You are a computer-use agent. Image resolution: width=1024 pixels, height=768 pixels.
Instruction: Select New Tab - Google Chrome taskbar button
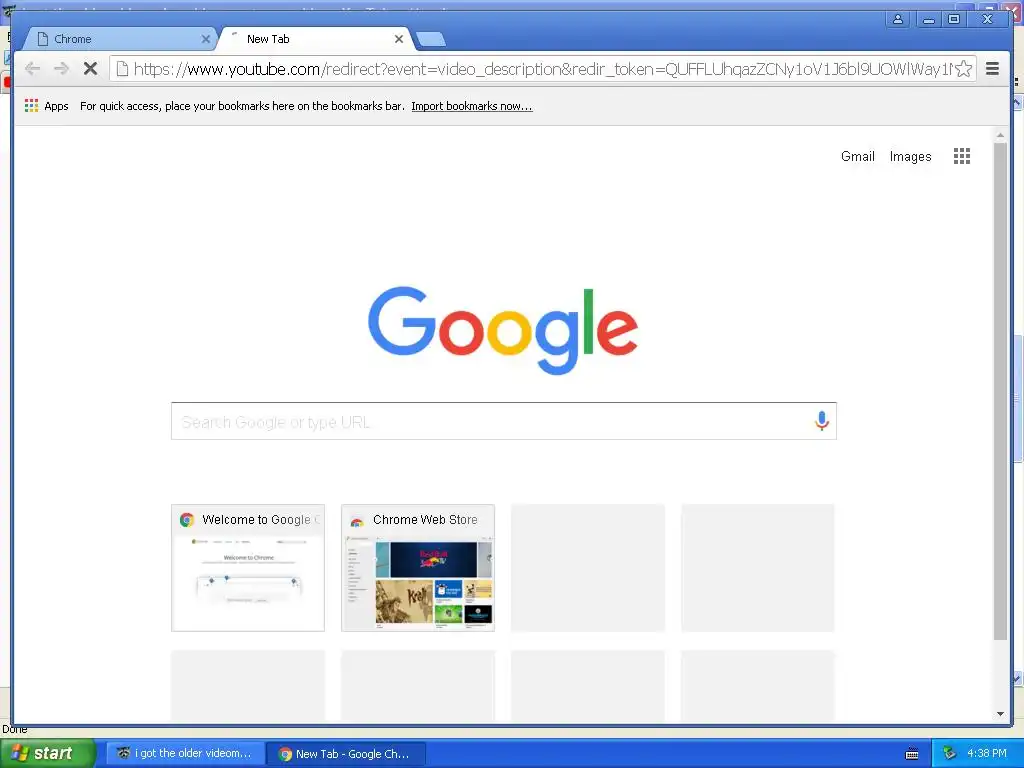[x=346, y=754]
